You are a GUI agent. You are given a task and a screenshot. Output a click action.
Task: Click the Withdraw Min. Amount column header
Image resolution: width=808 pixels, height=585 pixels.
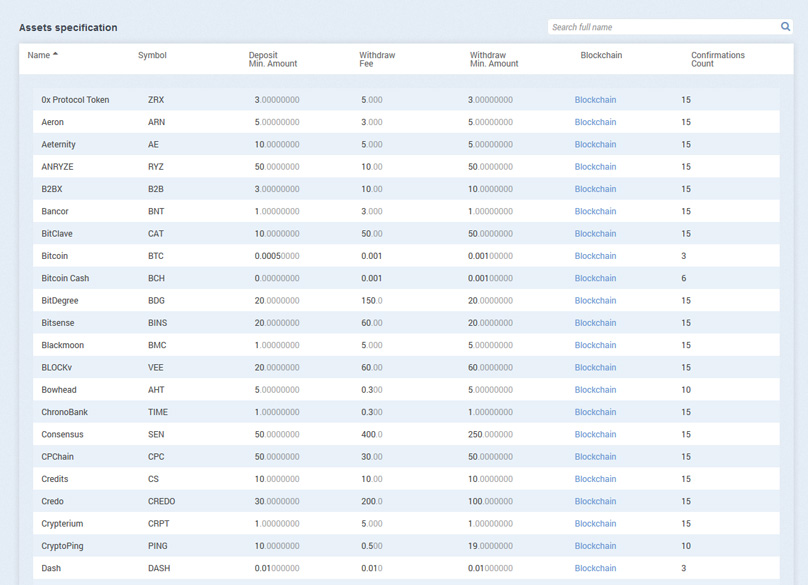point(494,59)
